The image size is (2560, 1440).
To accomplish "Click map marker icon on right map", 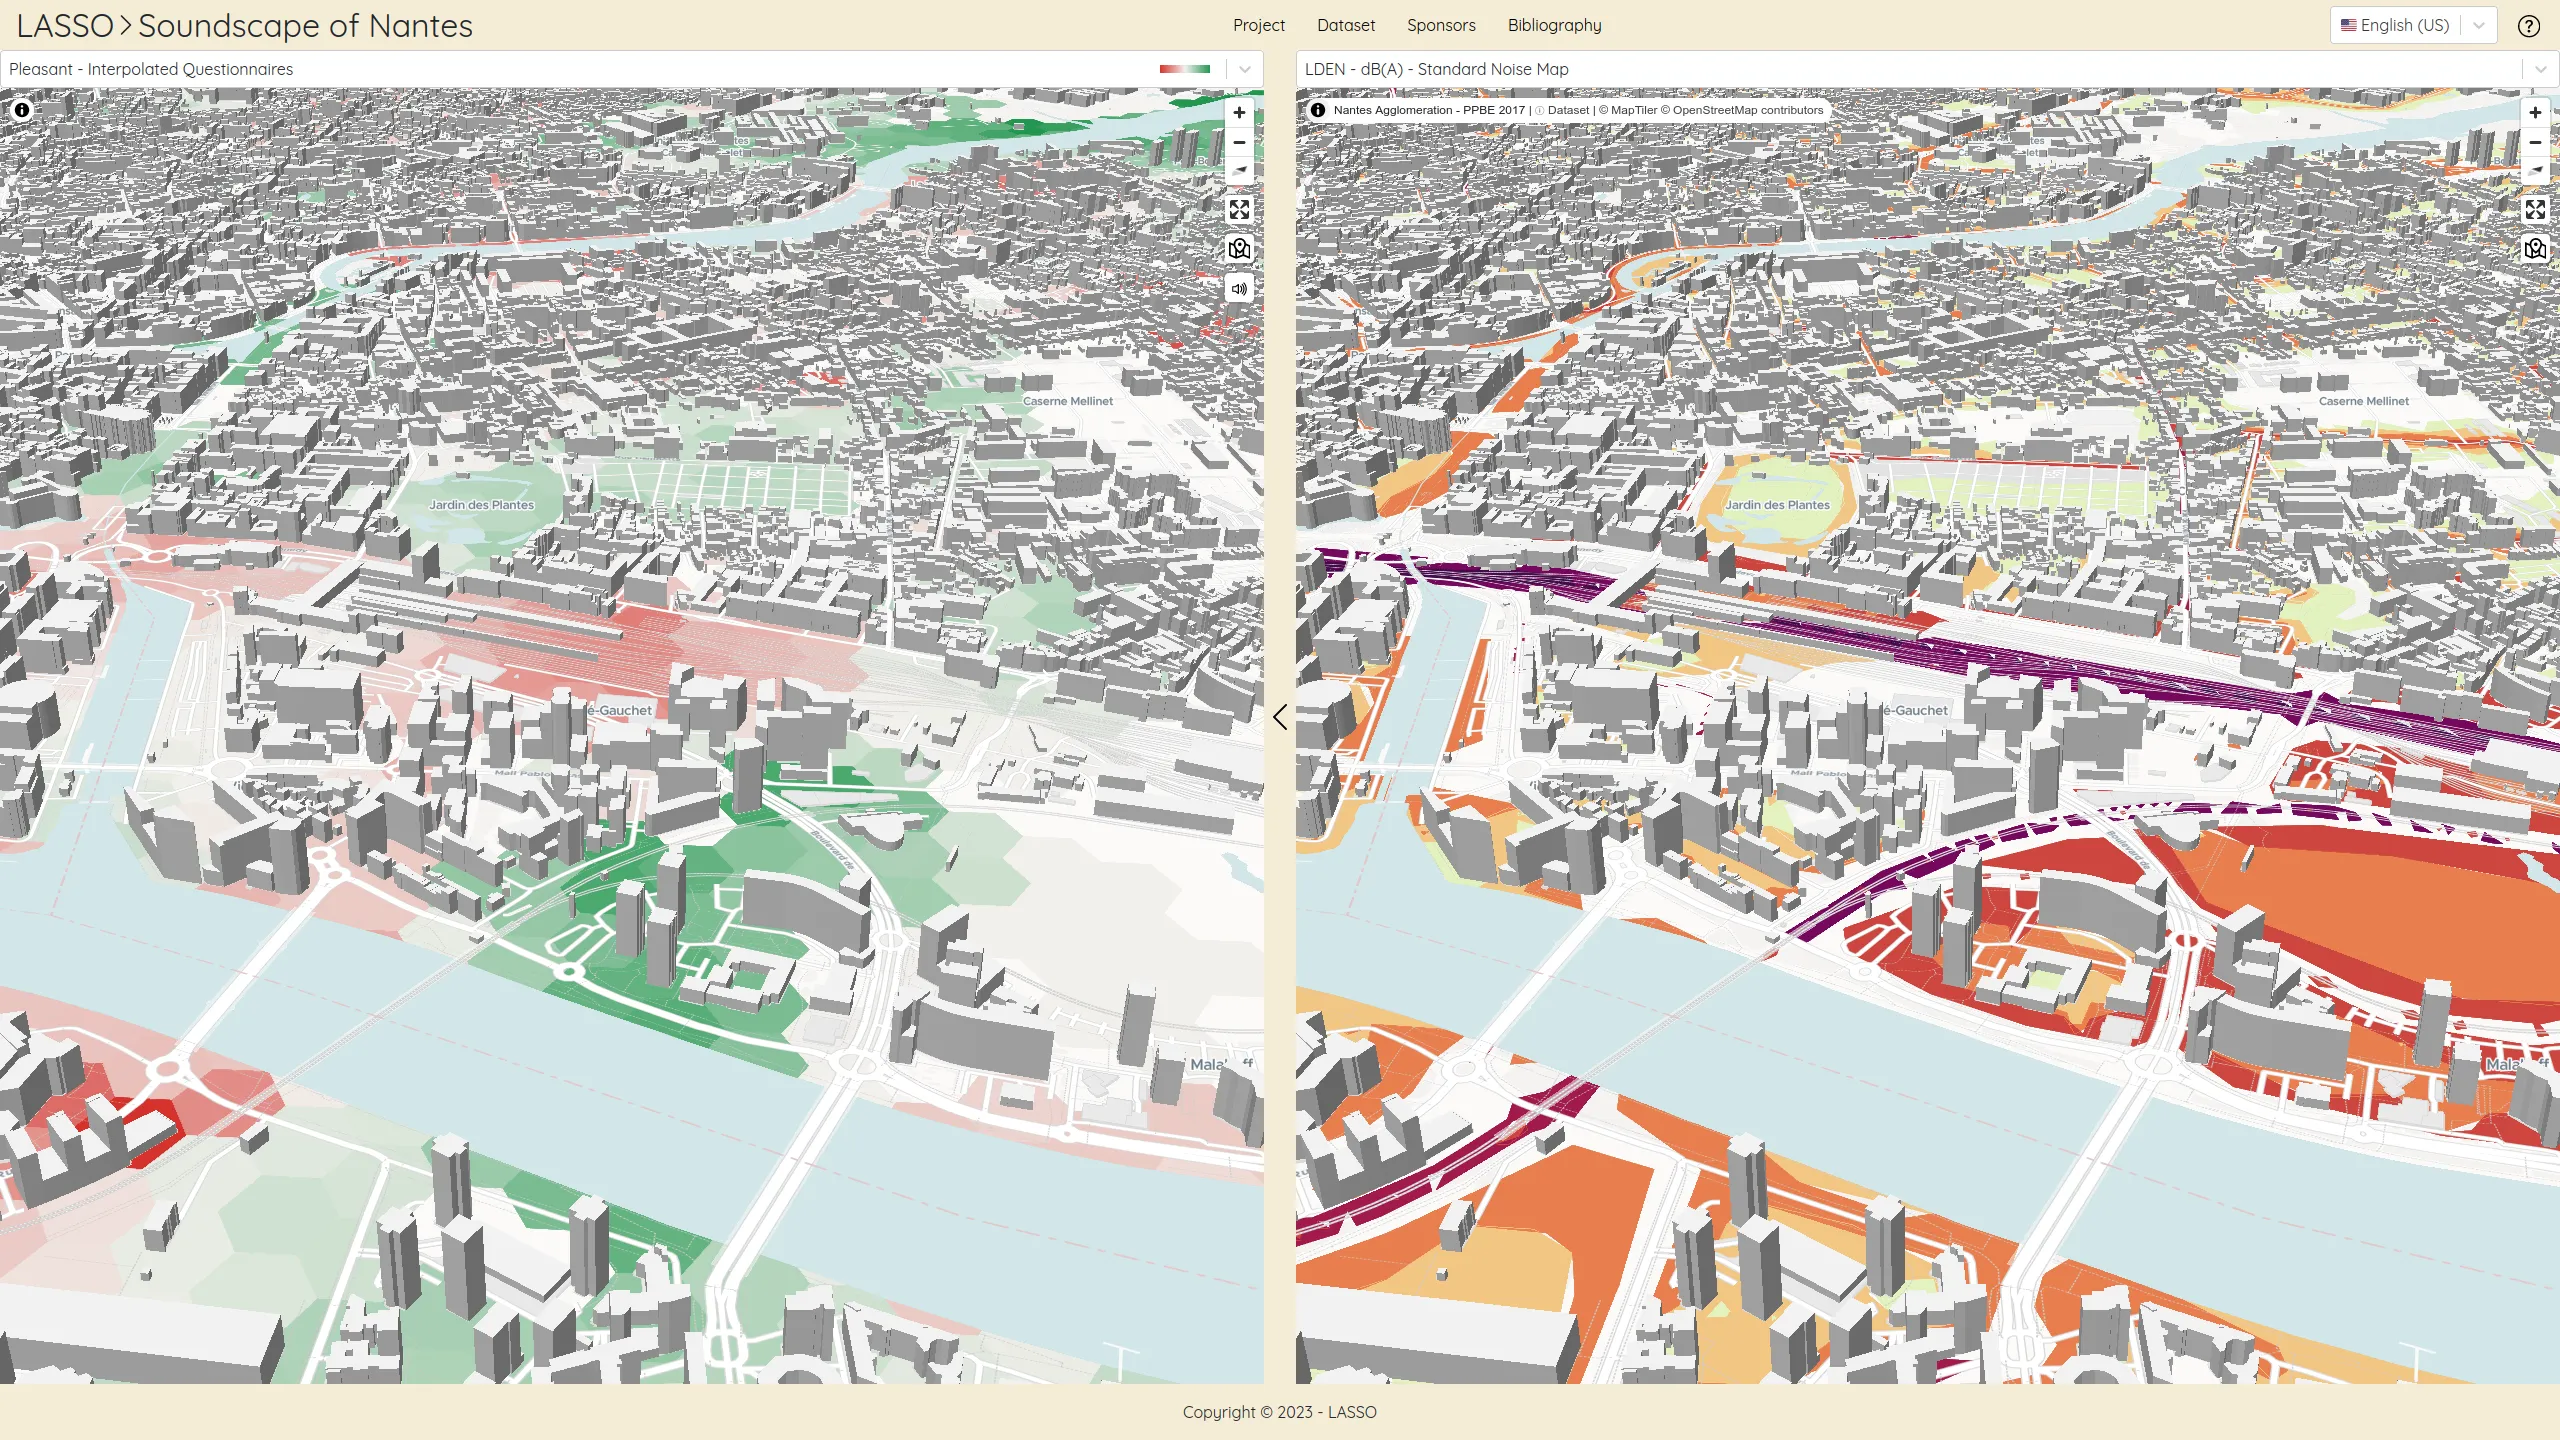I will (2534, 249).
